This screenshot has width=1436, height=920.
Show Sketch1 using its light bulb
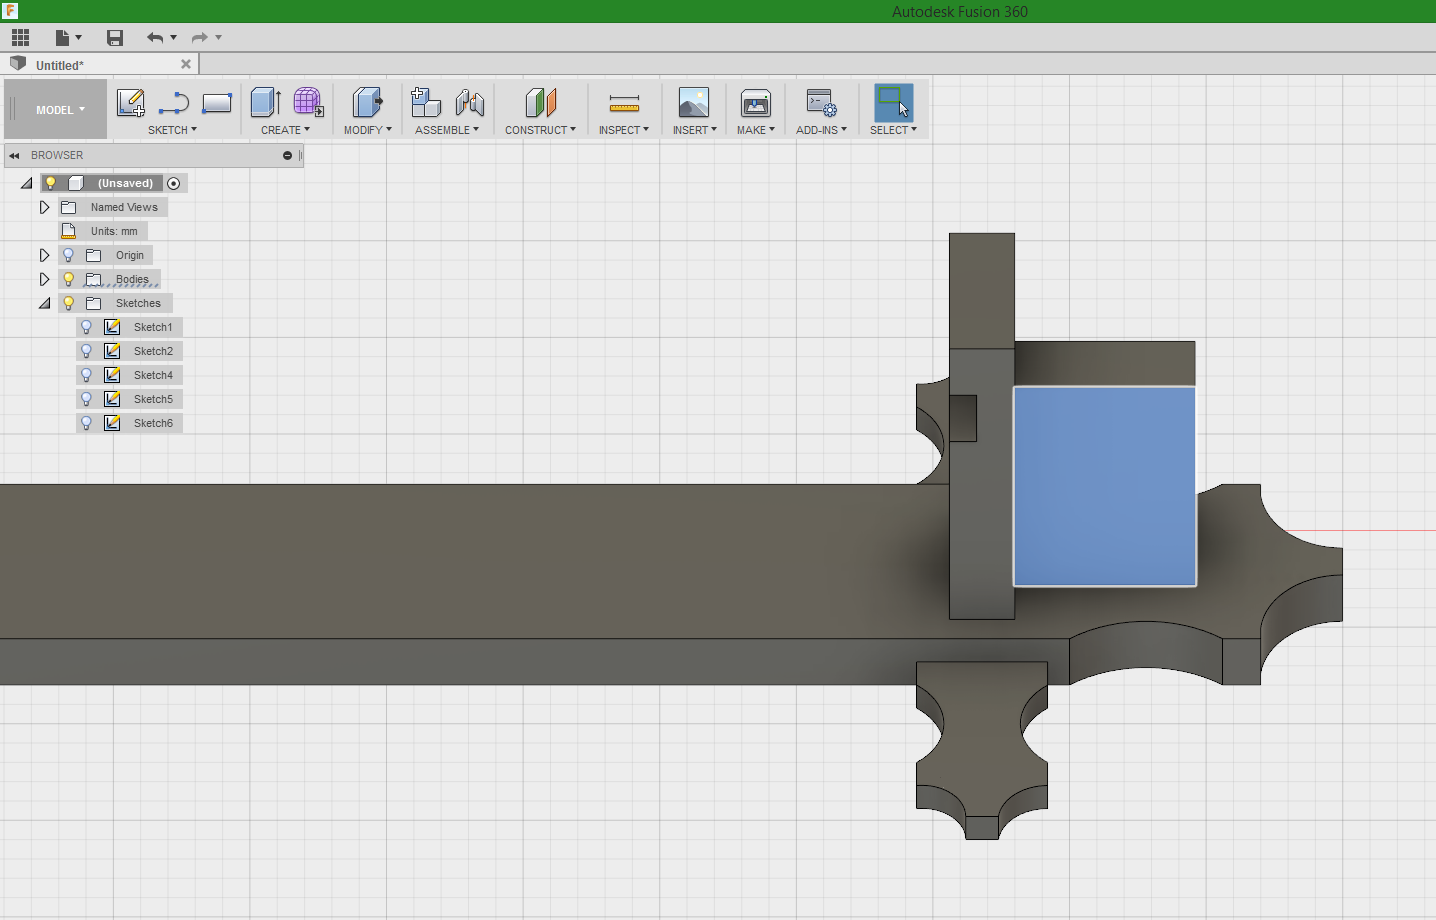click(x=87, y=327)
